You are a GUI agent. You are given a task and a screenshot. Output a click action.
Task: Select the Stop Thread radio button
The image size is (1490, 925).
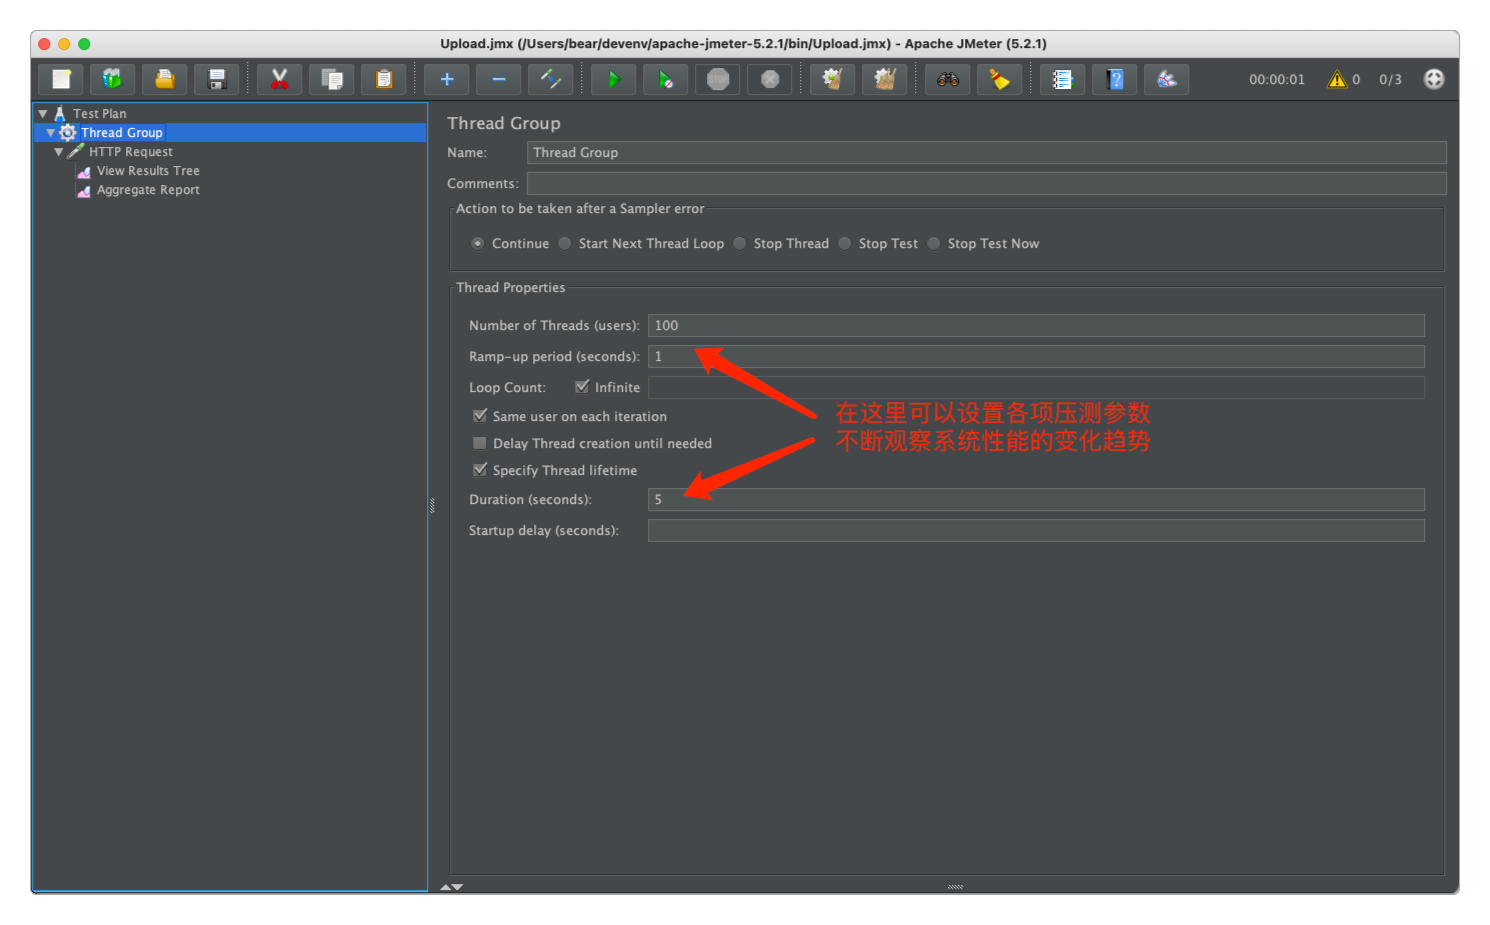740,243
